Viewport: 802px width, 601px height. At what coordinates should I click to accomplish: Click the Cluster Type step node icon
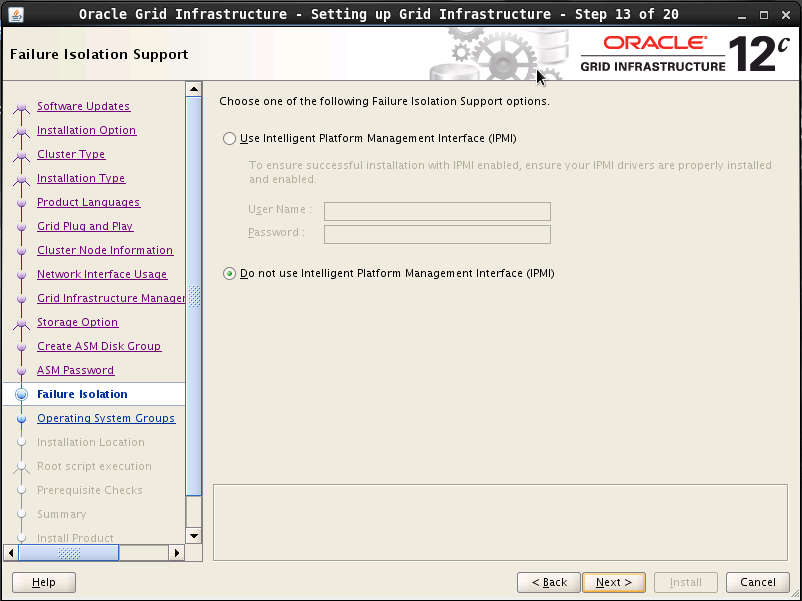(x=21, y=155)
